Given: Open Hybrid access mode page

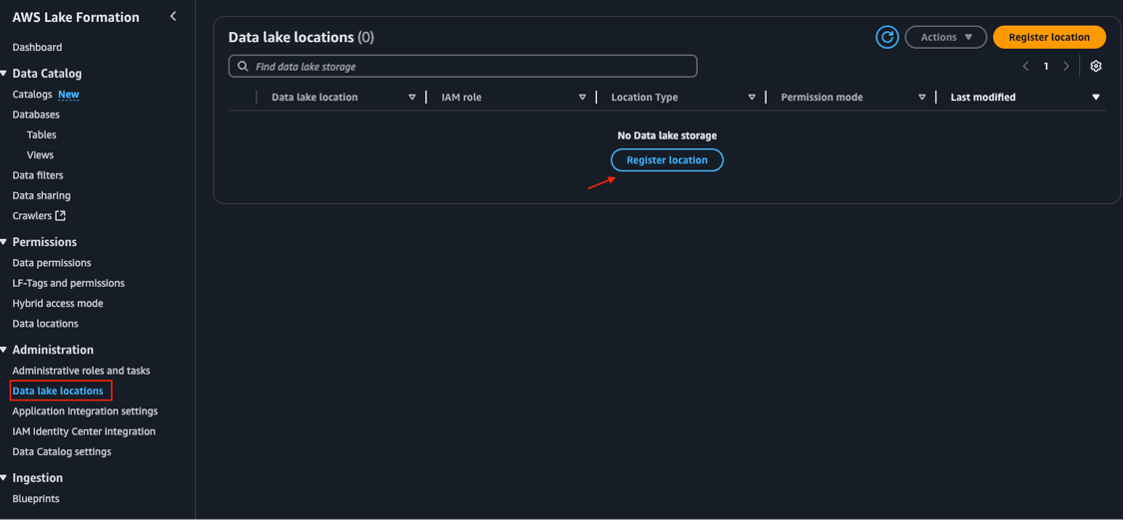Looking at the screenshot, I should pos(58,303).
